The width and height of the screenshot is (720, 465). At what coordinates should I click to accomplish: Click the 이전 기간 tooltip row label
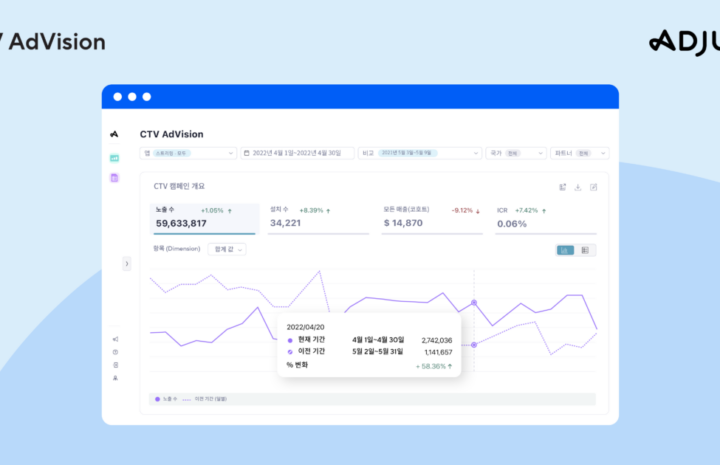pos(311,351)
